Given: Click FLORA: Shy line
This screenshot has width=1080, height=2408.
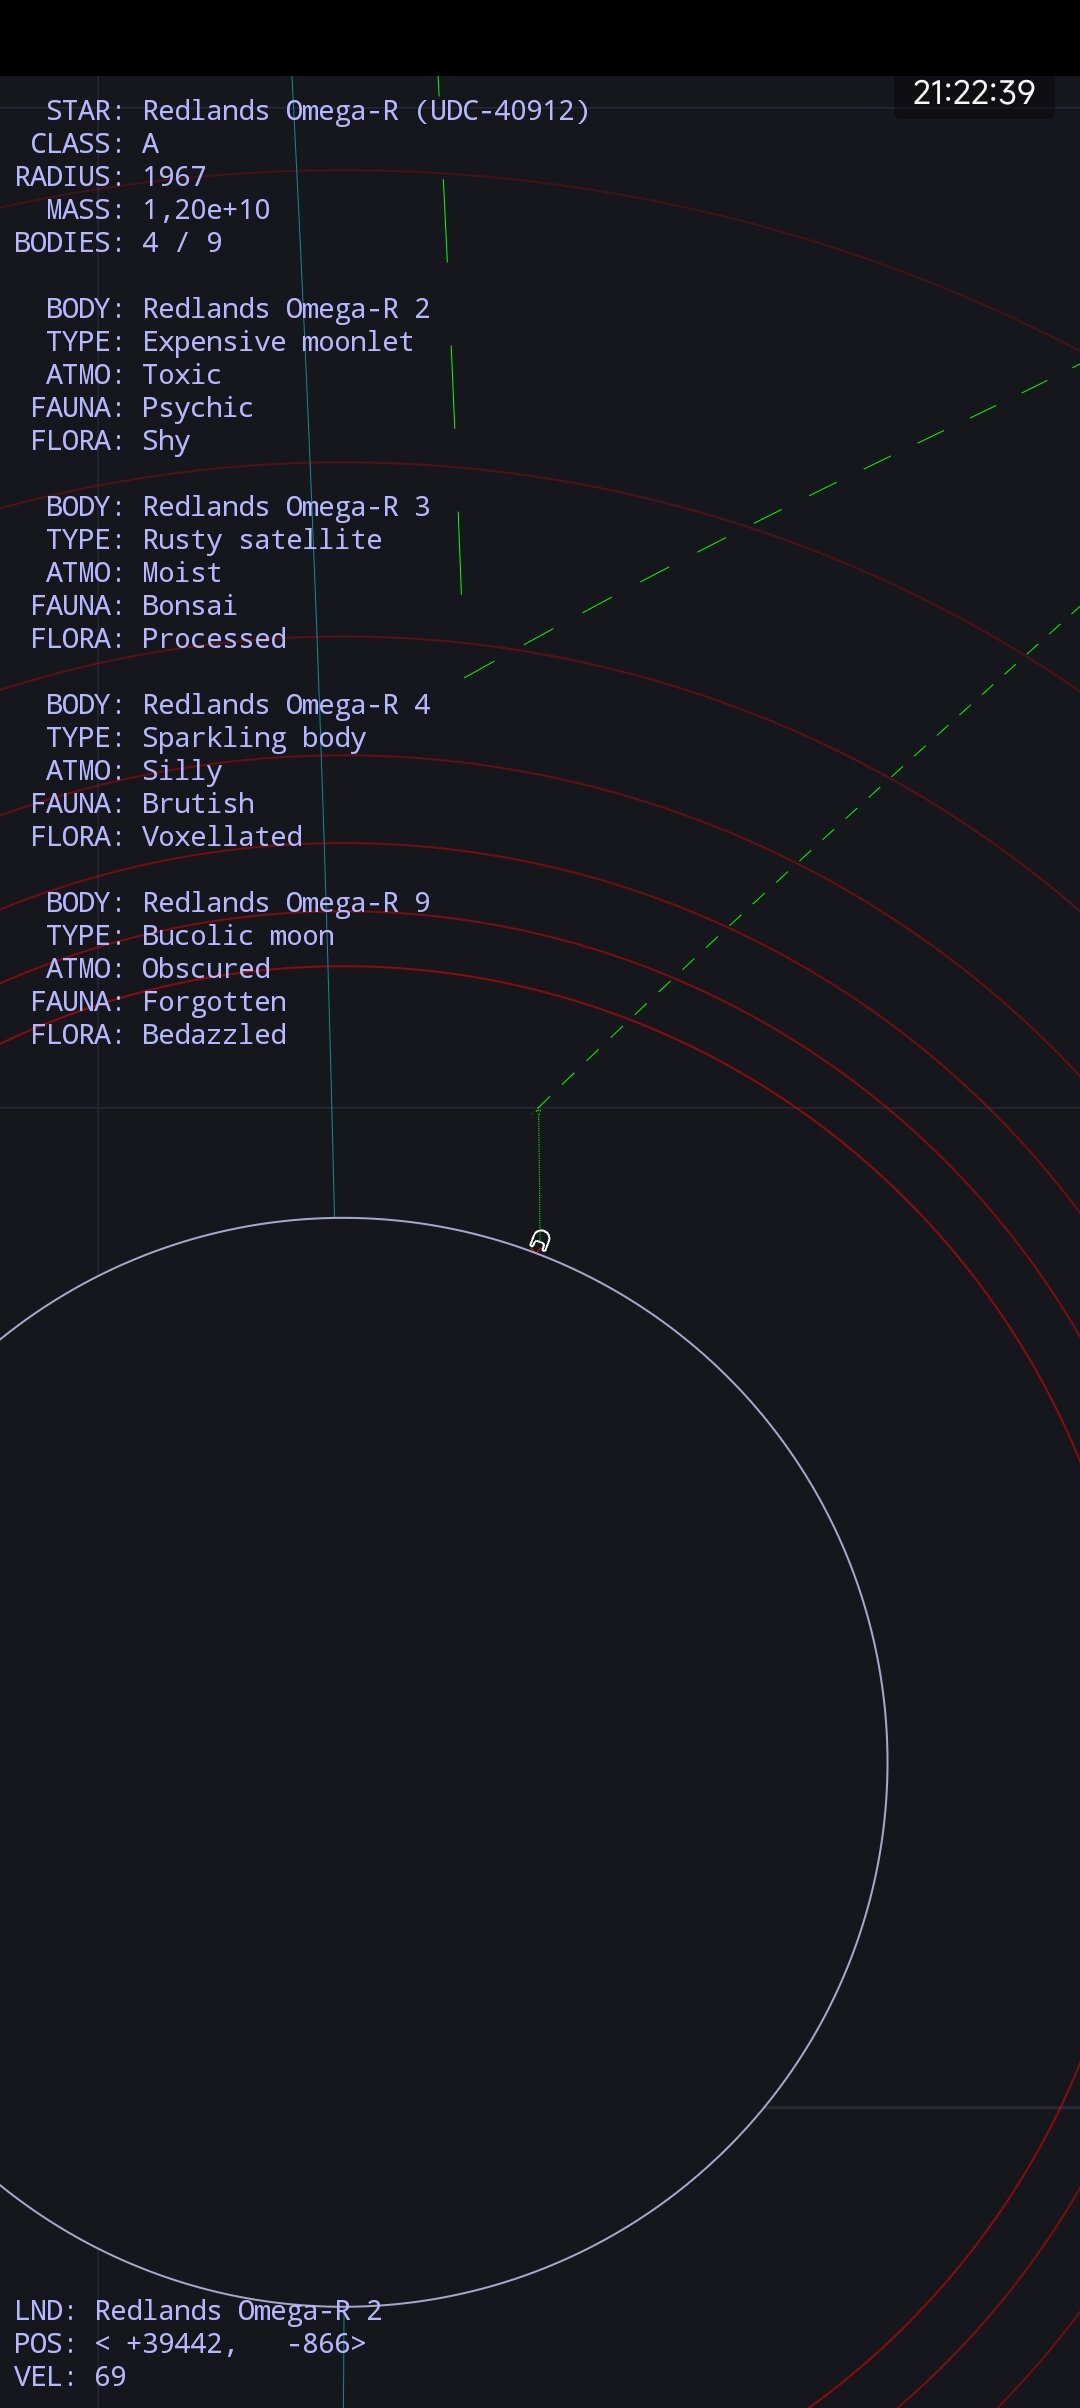Looking at the screenshot, I should [110, 440].
